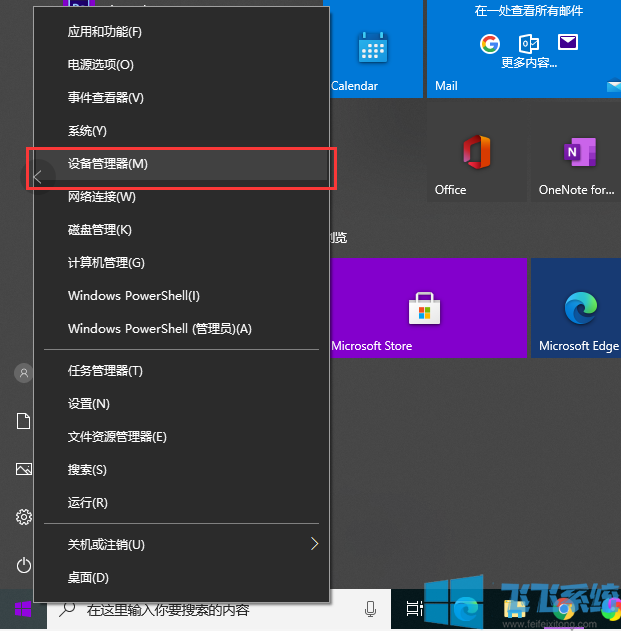Screen dimensions: 621x631
Task: Open the Microsoft Store tile
Action: tap(428, 308)
